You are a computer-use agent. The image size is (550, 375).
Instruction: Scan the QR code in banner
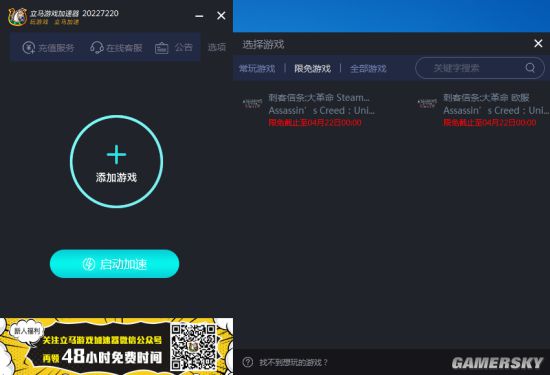193,347
